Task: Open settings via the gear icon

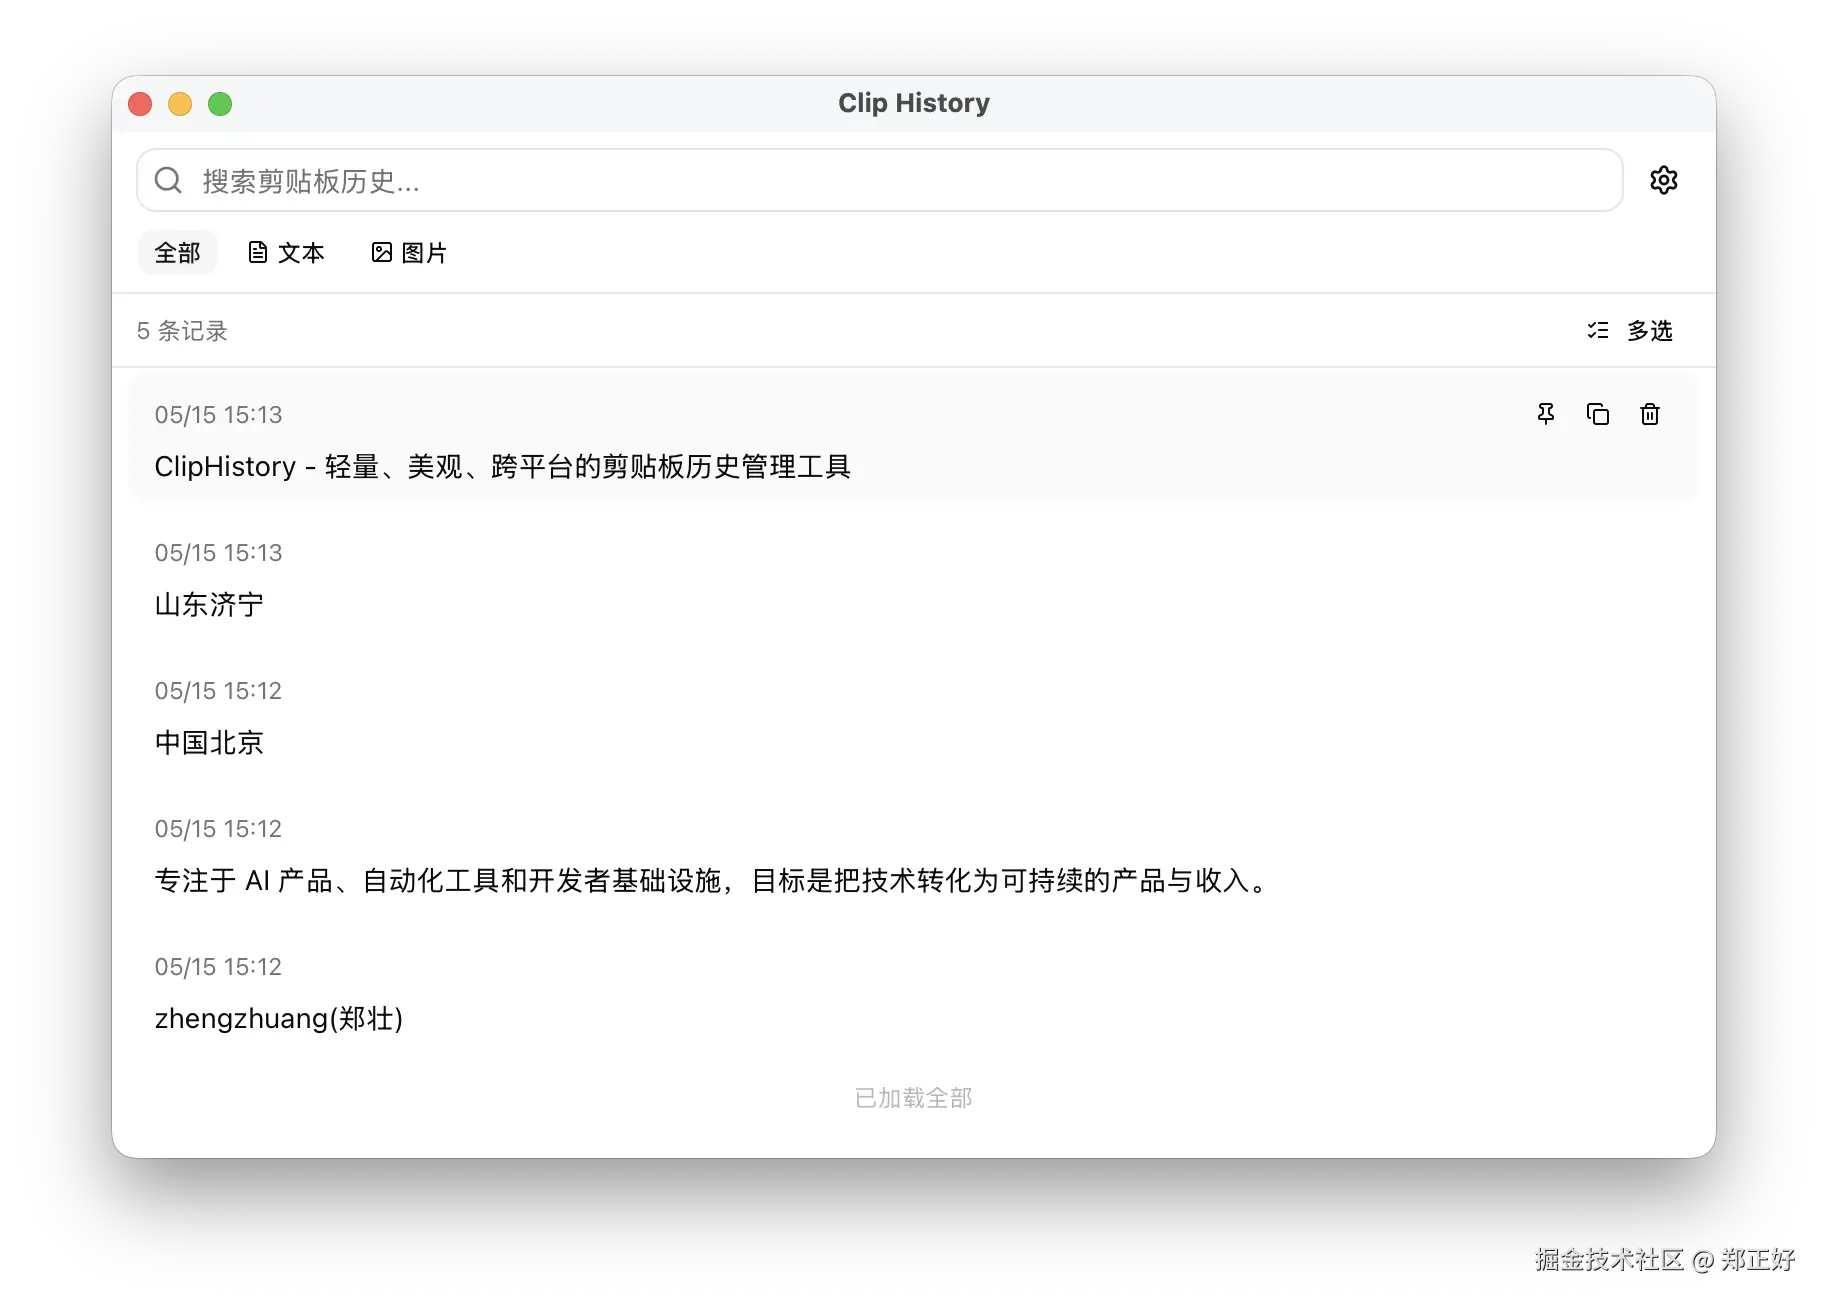Action: click(1663, 180)
